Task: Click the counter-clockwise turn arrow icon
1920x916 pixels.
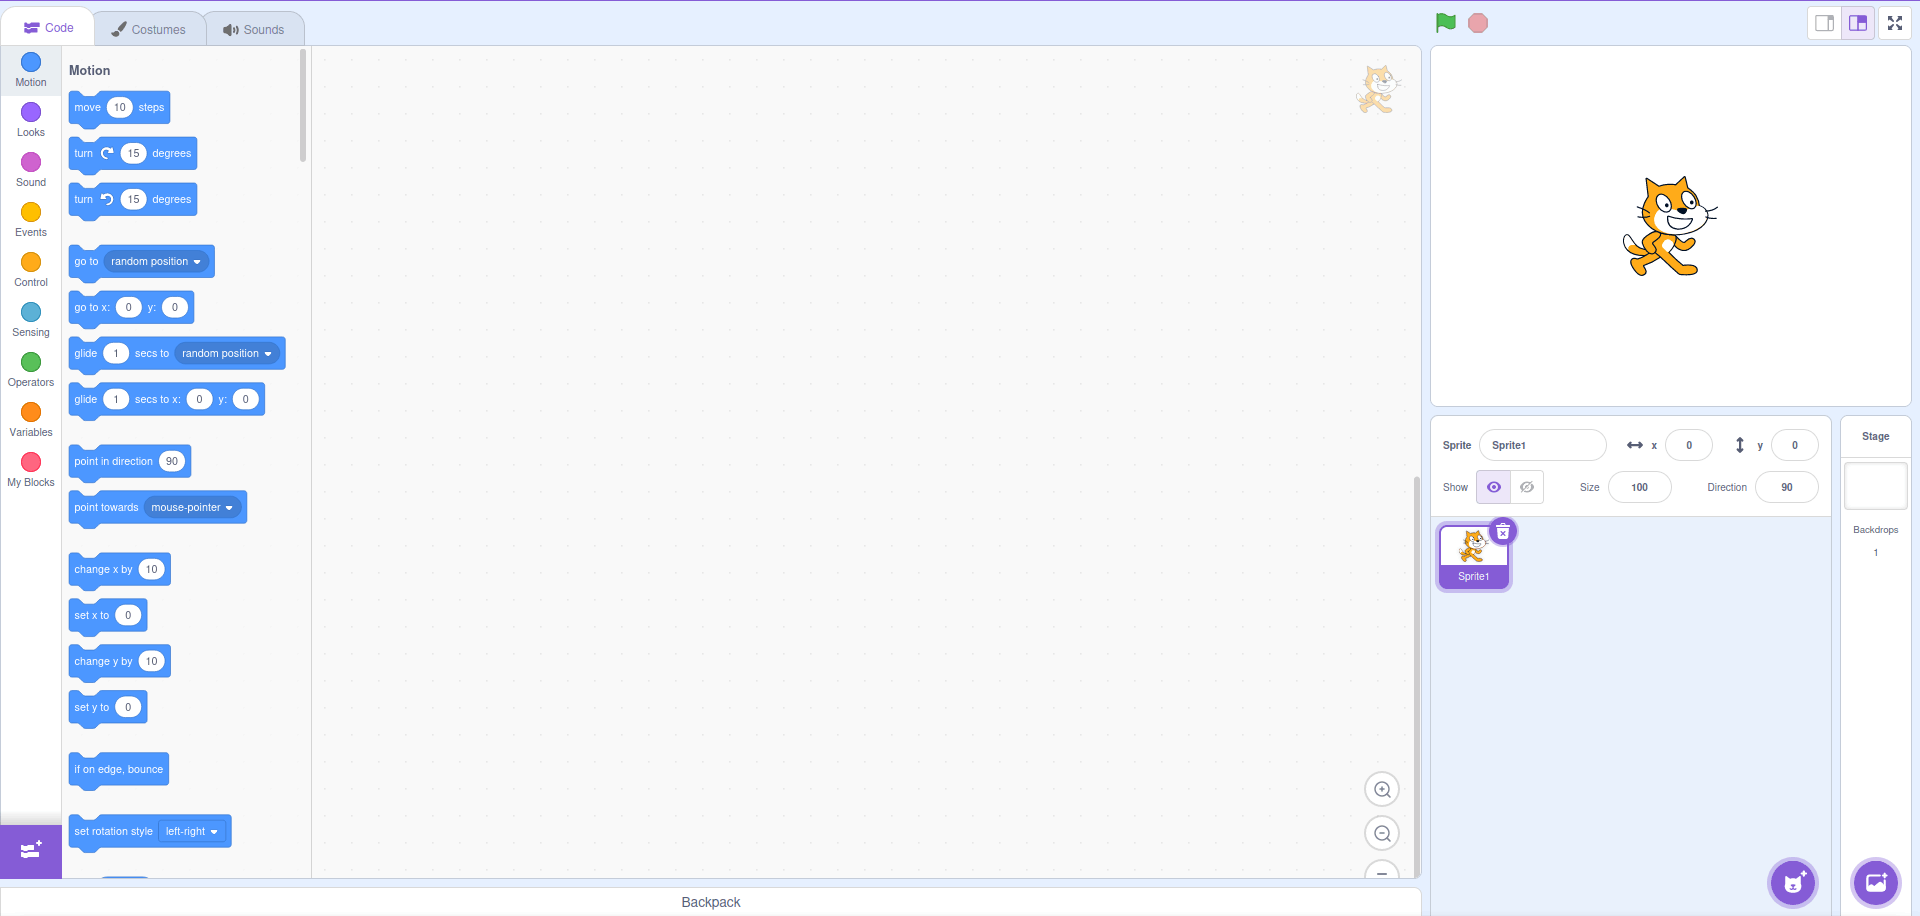Action: pyautogui.click(x=107, y=199)
